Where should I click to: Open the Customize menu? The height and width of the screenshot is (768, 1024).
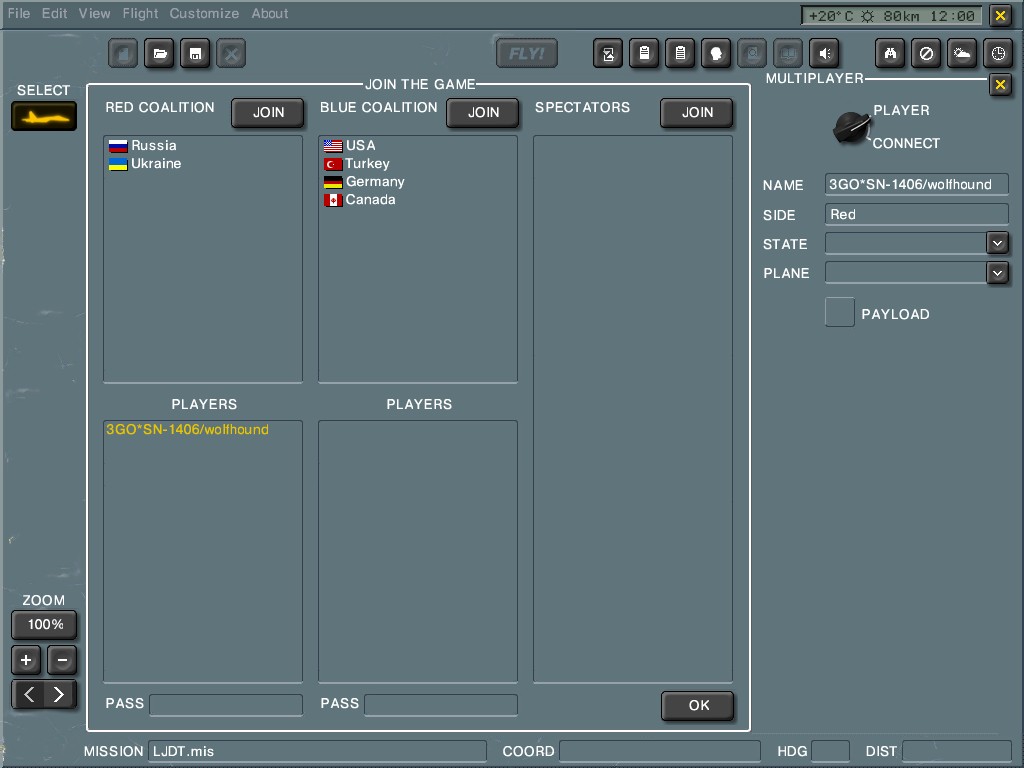tap(204, 13)
